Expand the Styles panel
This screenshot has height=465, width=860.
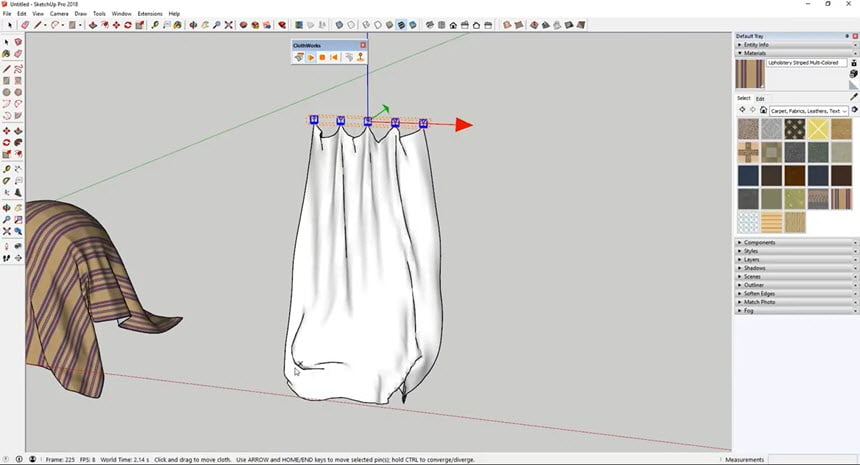coord(796,251)
